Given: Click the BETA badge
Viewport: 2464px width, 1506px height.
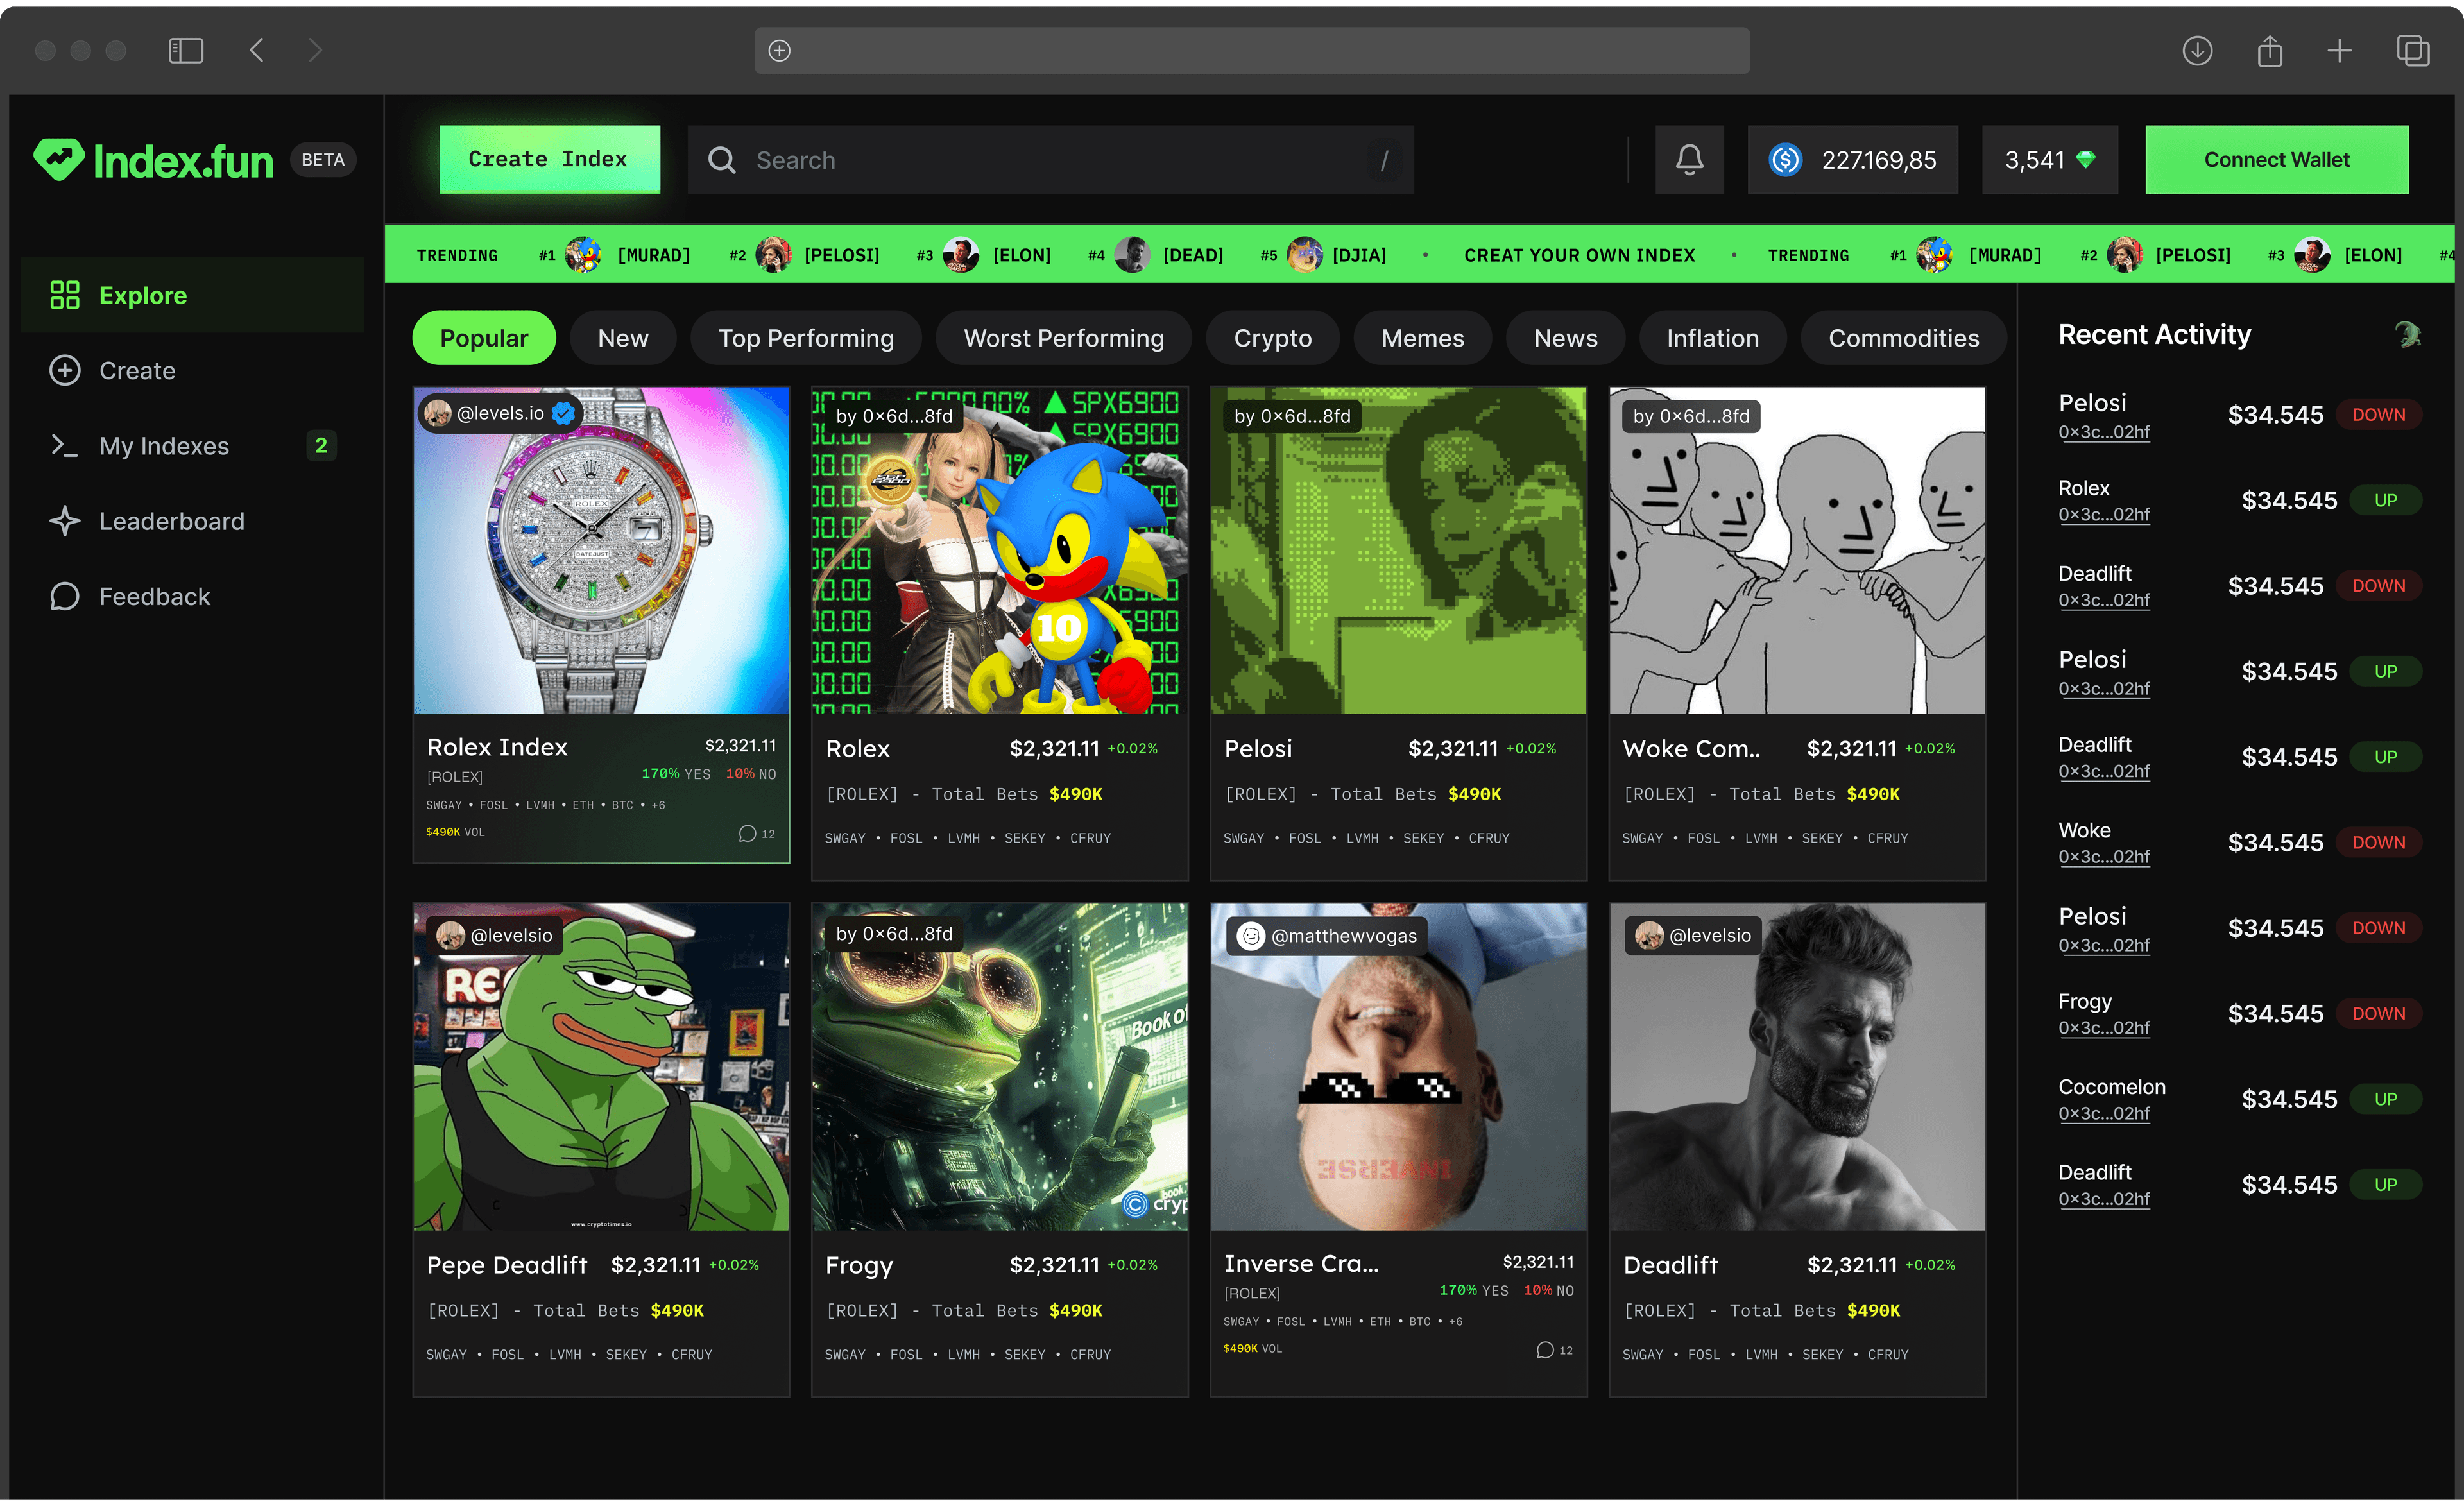Looking at the screenshot, I should (323, 160).
